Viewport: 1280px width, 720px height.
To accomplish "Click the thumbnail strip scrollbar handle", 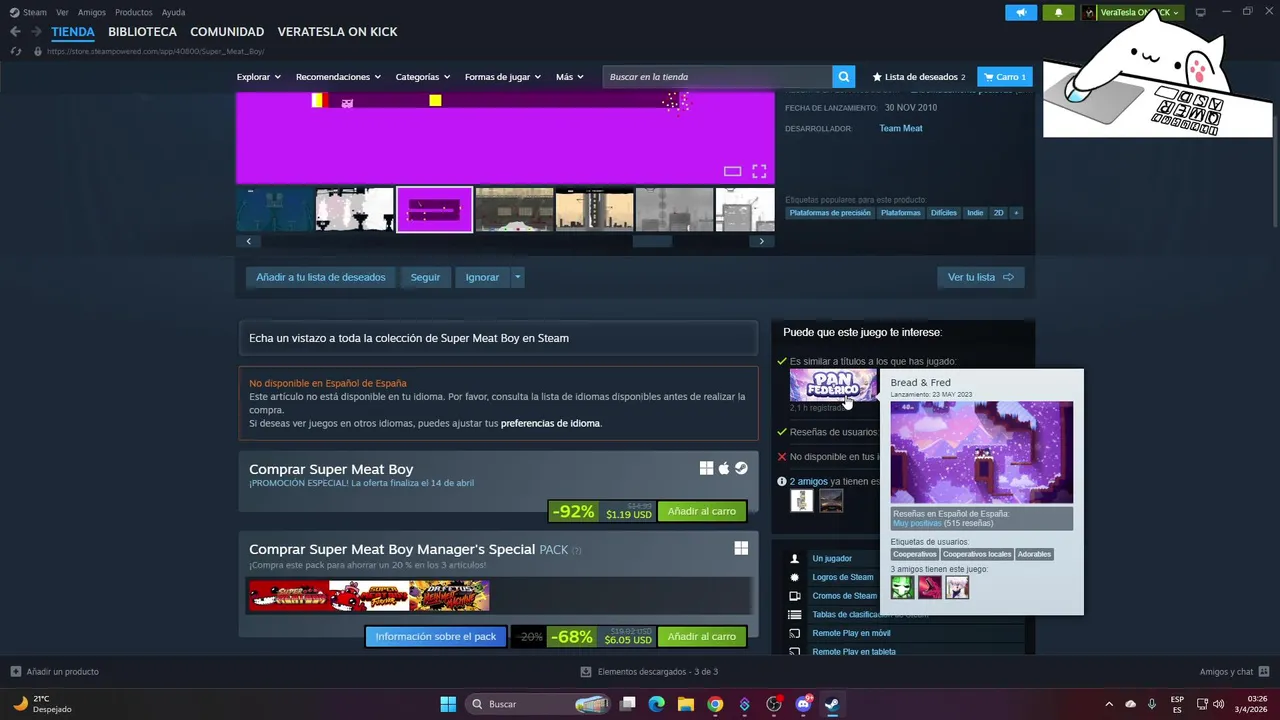I will (x=652, y=241).
